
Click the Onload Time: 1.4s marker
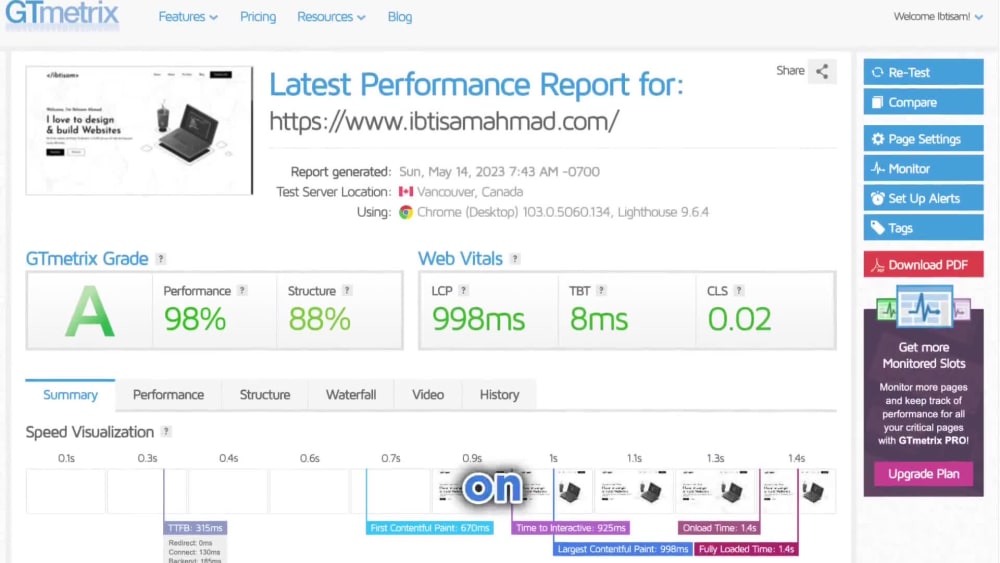coord(719,528)
